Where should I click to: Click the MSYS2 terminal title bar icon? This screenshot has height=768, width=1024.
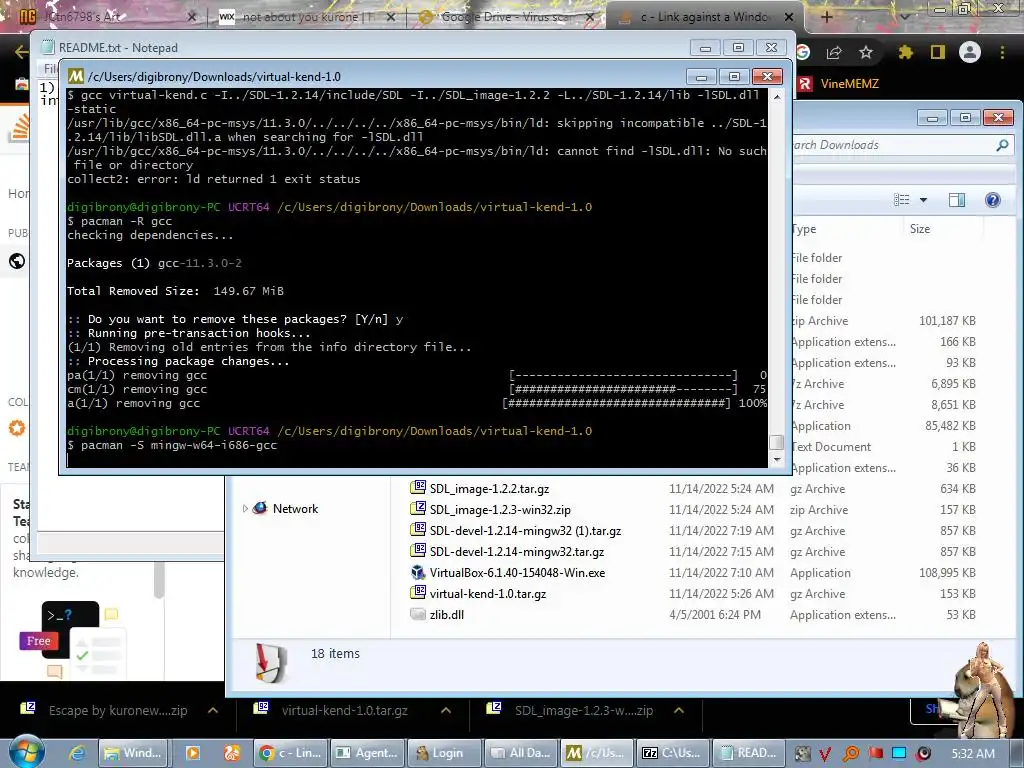point(76,77)
